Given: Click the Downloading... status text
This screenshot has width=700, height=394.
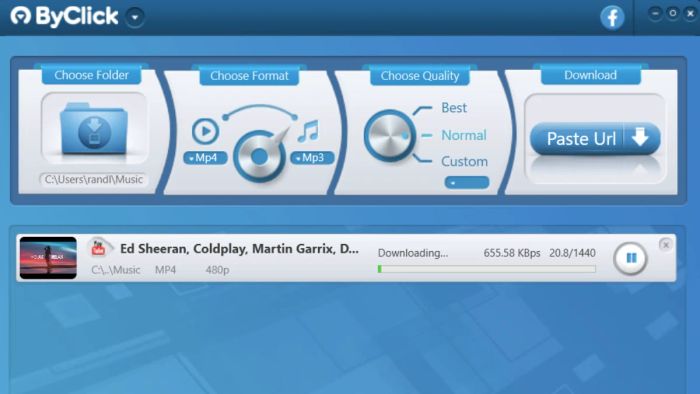Looking at the screenshot, I should (413, 253).
